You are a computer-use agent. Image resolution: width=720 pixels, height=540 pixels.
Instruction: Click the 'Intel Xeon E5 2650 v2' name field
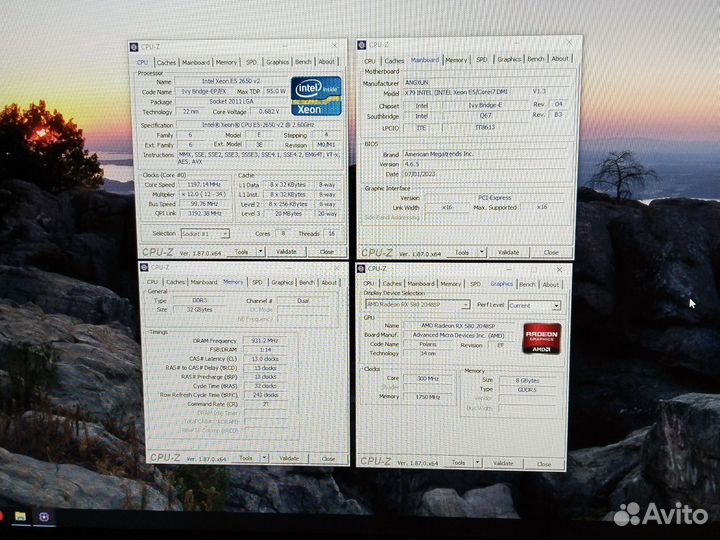tap(231, 81)
